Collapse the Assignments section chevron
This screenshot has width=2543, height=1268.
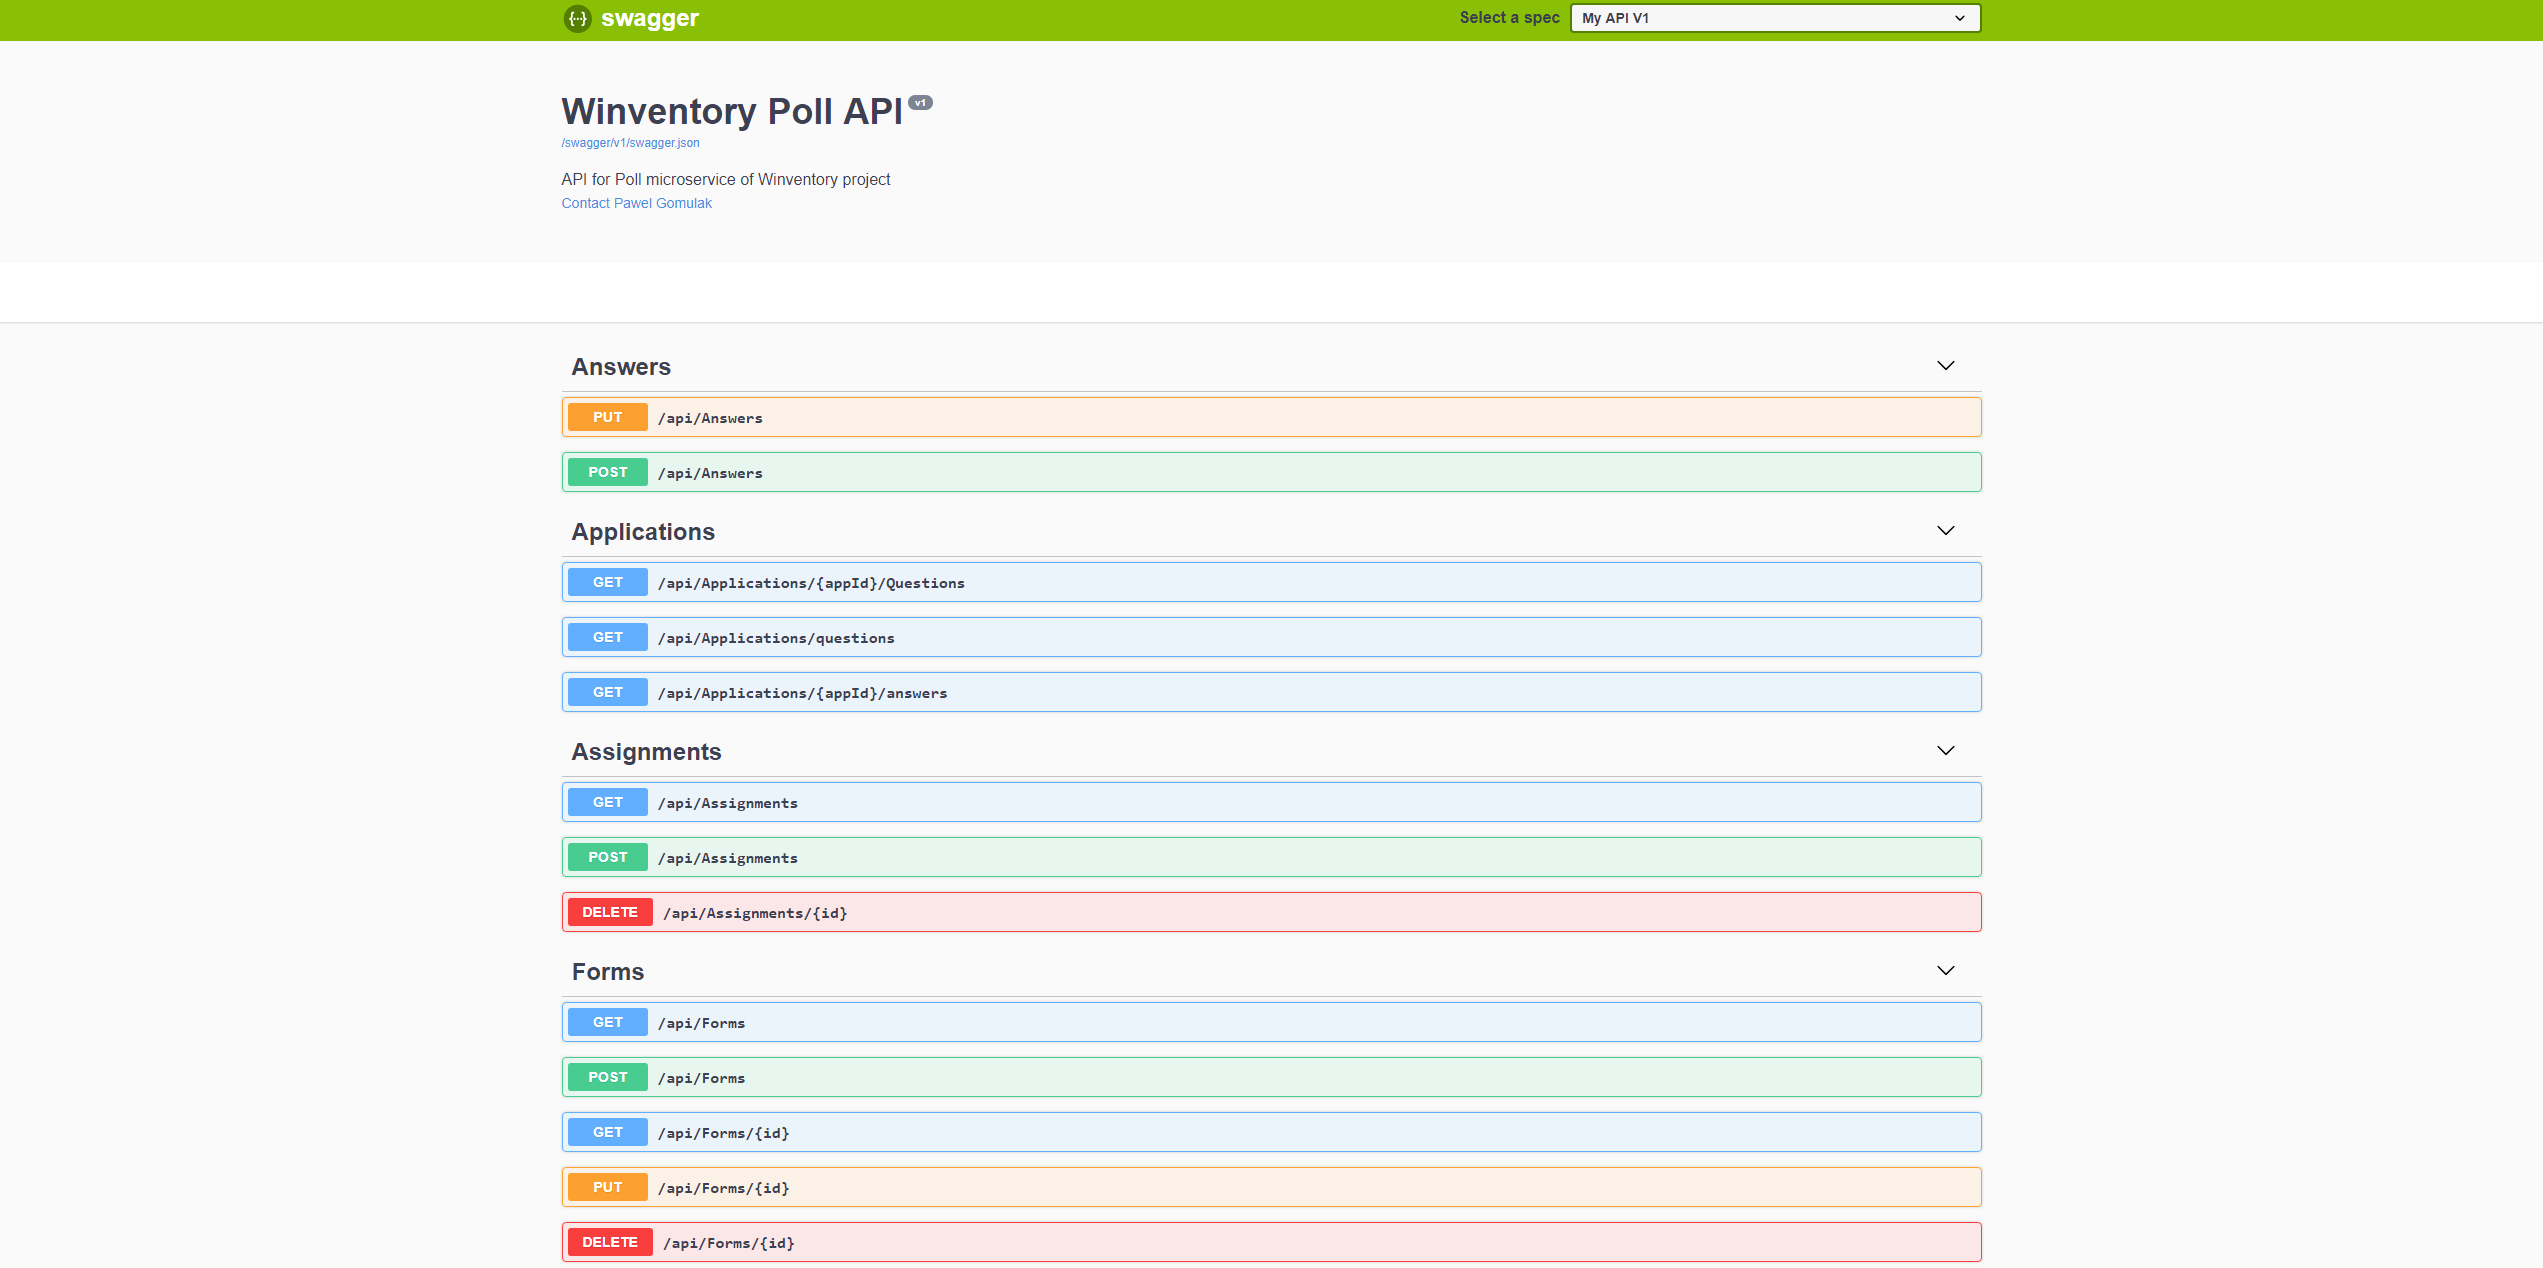click(1945, 751)
